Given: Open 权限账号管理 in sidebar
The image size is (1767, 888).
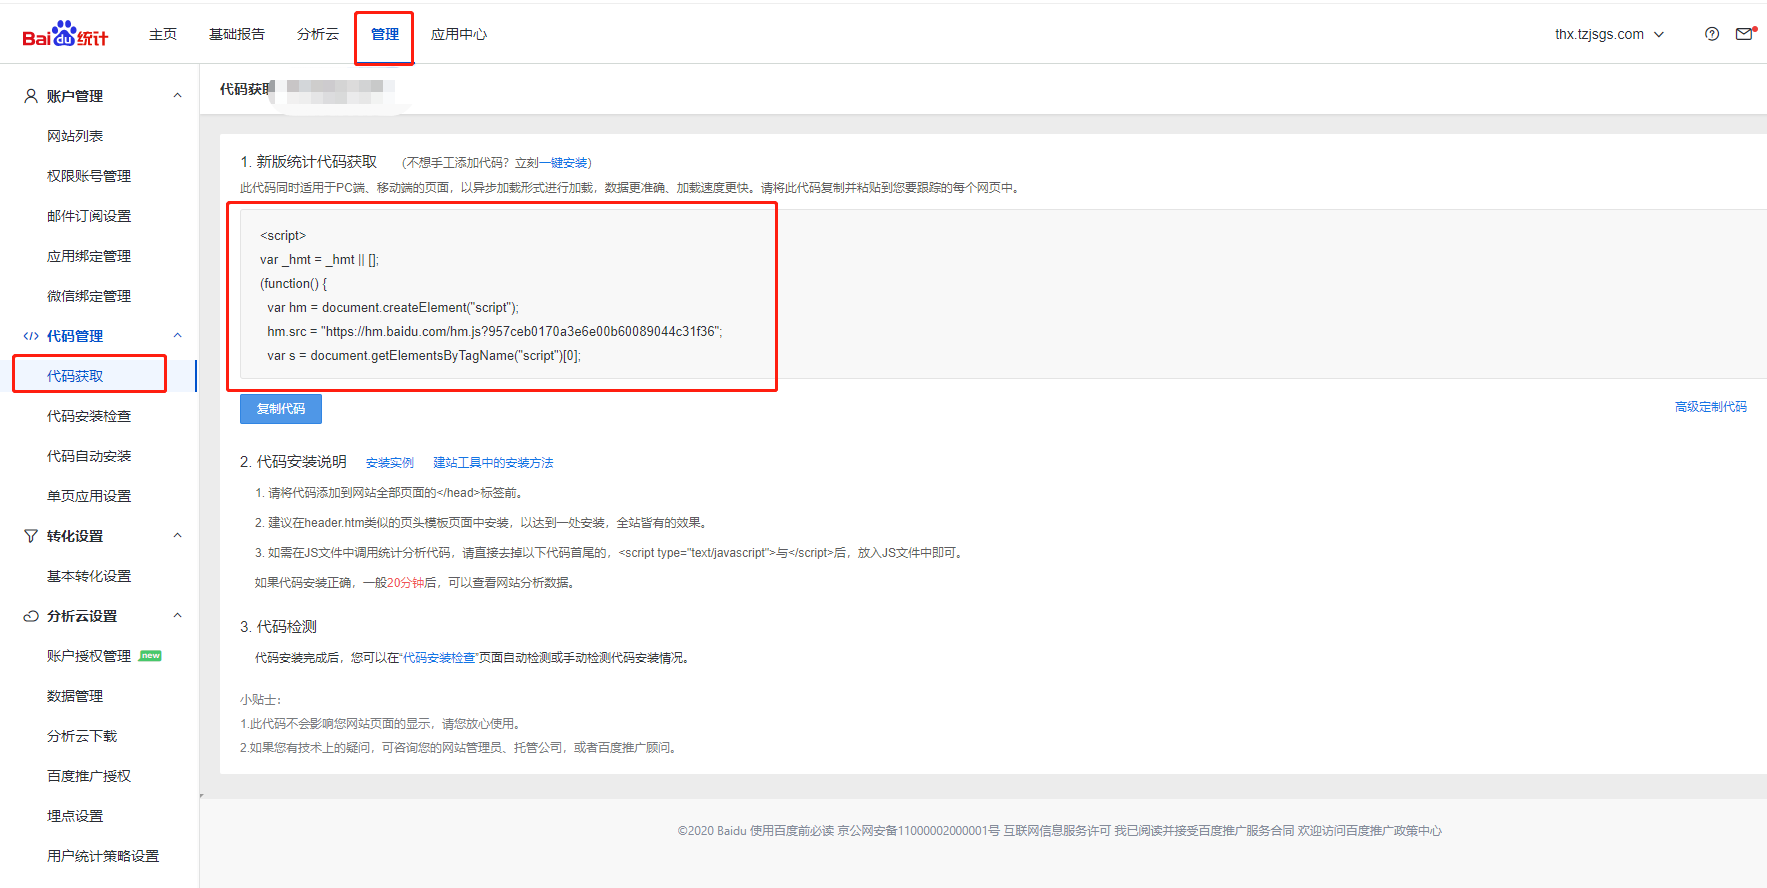Looking at the screenshot, I should [89, 176].
